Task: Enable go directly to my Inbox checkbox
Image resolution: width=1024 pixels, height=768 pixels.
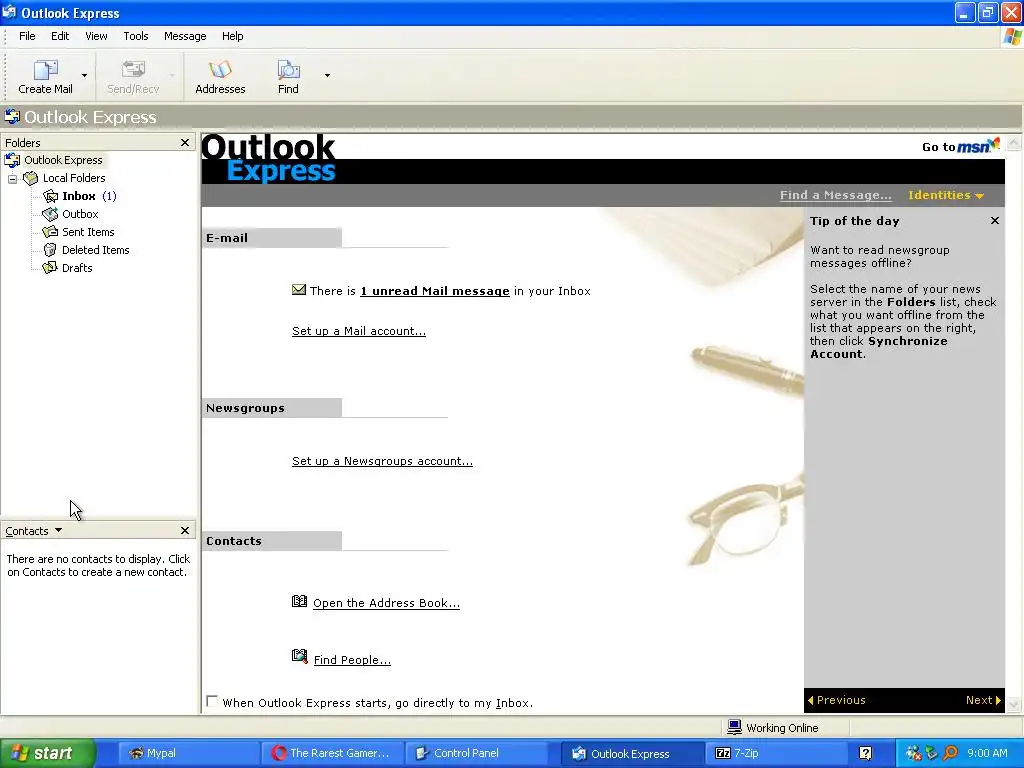Action: tap(212, 701)
